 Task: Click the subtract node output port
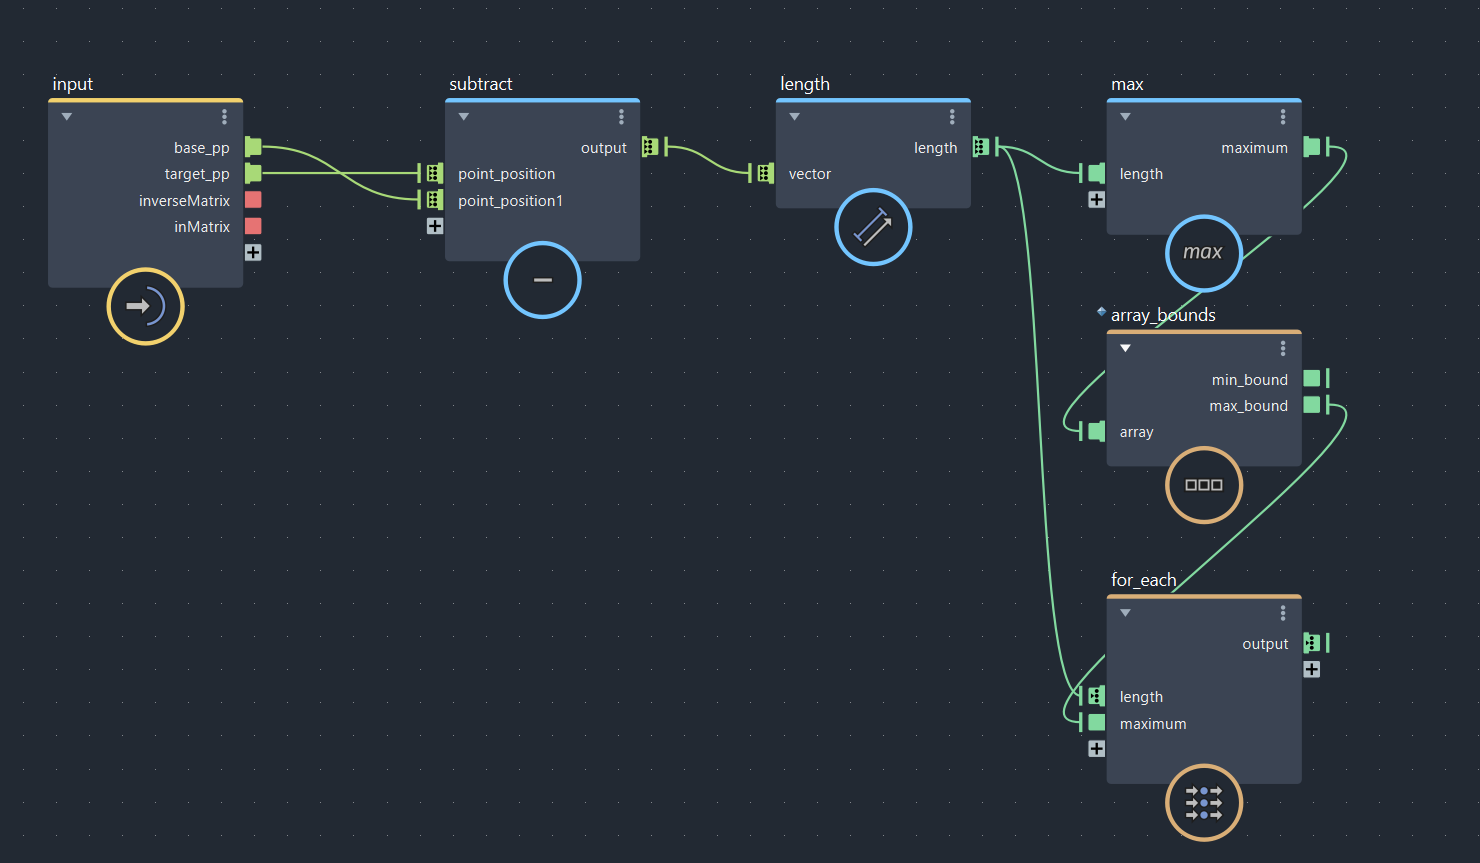650,147
